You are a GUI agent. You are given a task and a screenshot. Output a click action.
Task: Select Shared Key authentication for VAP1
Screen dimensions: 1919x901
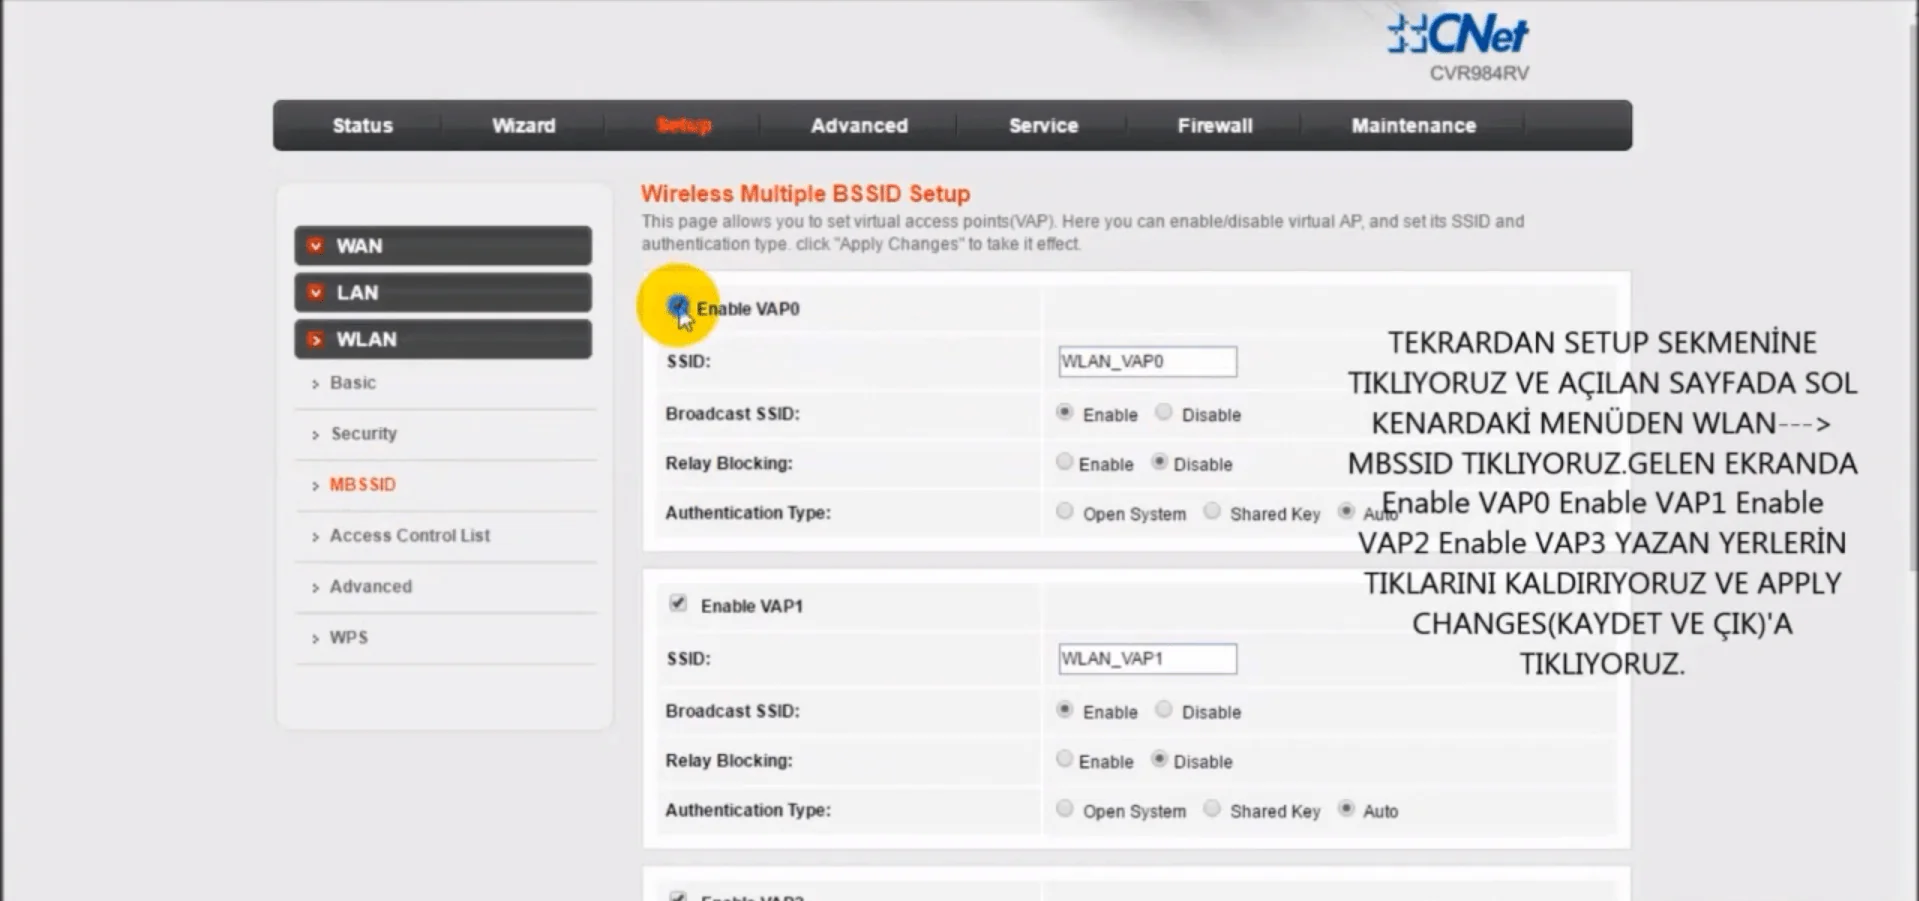(x=1211, y=810)
